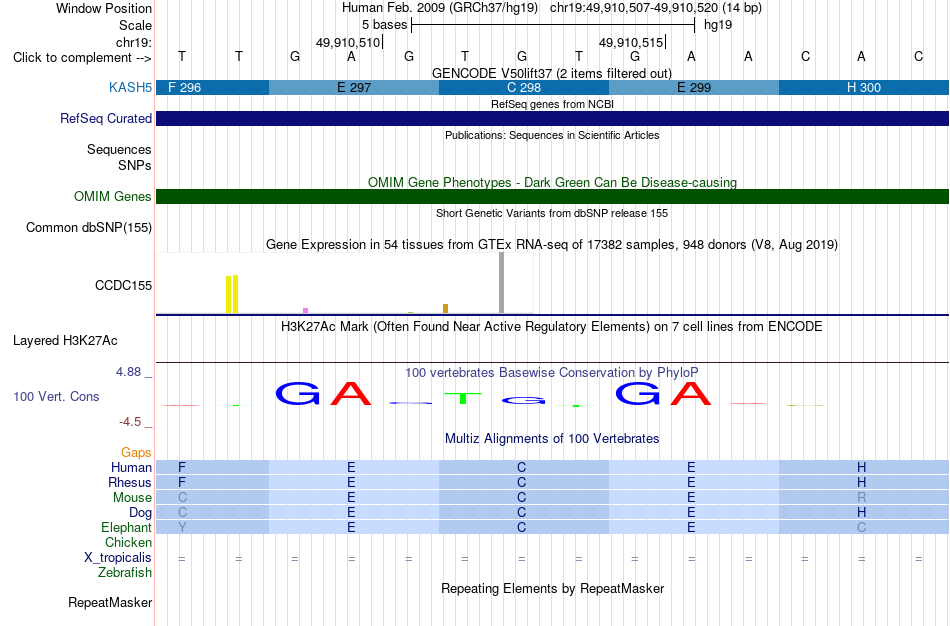Select the F 296 codon block
950x626 pixels.
[x=213, y=87]
